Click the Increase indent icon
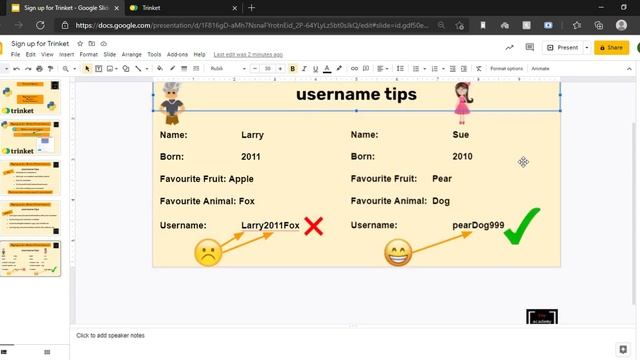 click(464, 69)
